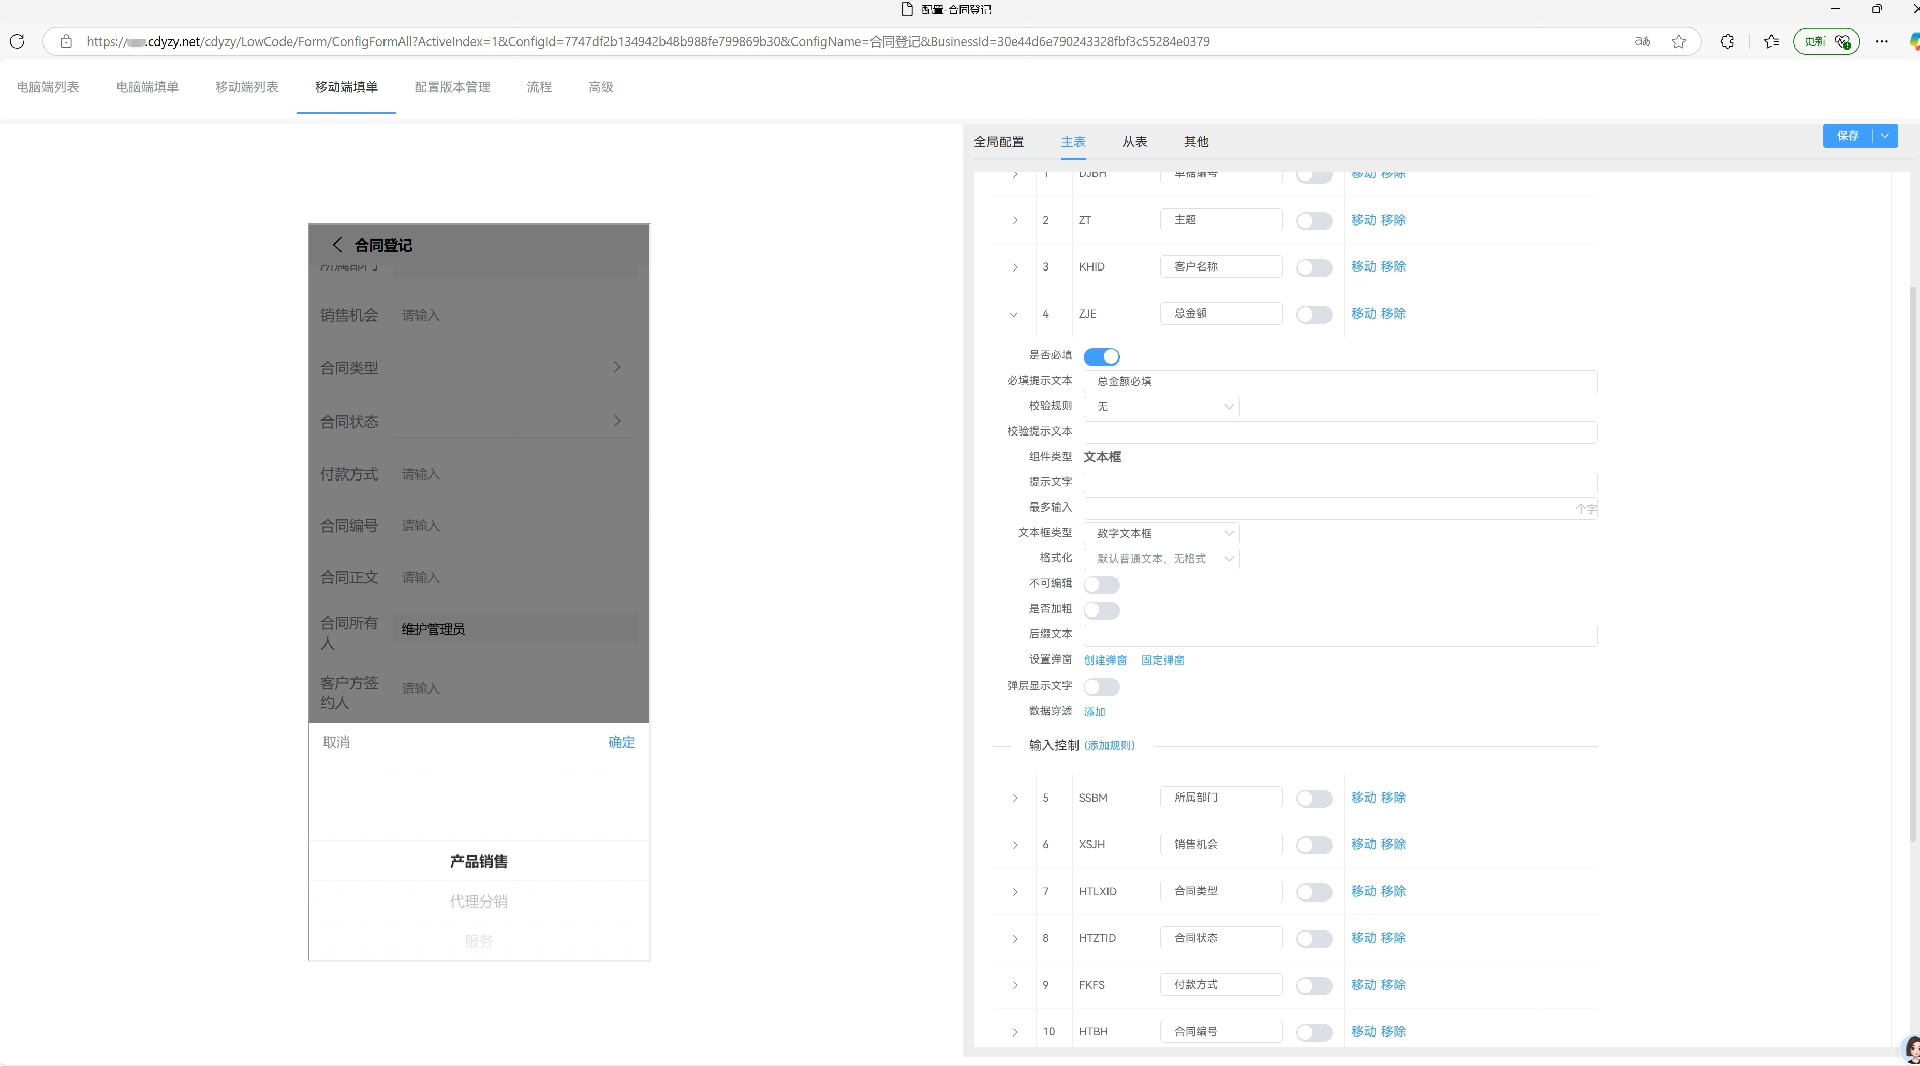
Task: Toggle the 是否加粗 switch on
Action: [1101, 610]
